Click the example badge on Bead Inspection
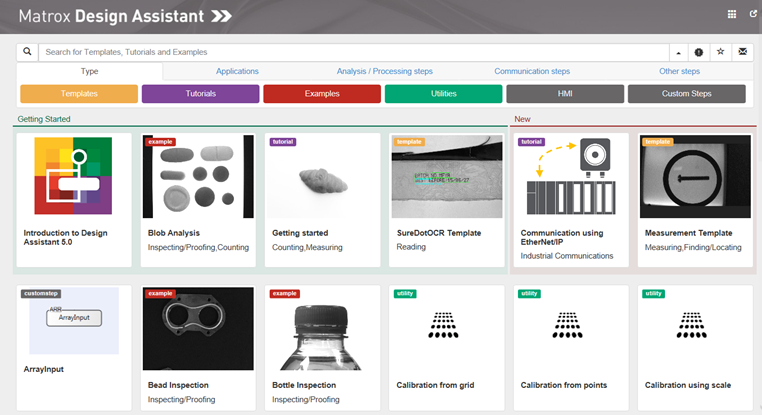The height and width of the screenshot is (415, 762). pos(160,294)
